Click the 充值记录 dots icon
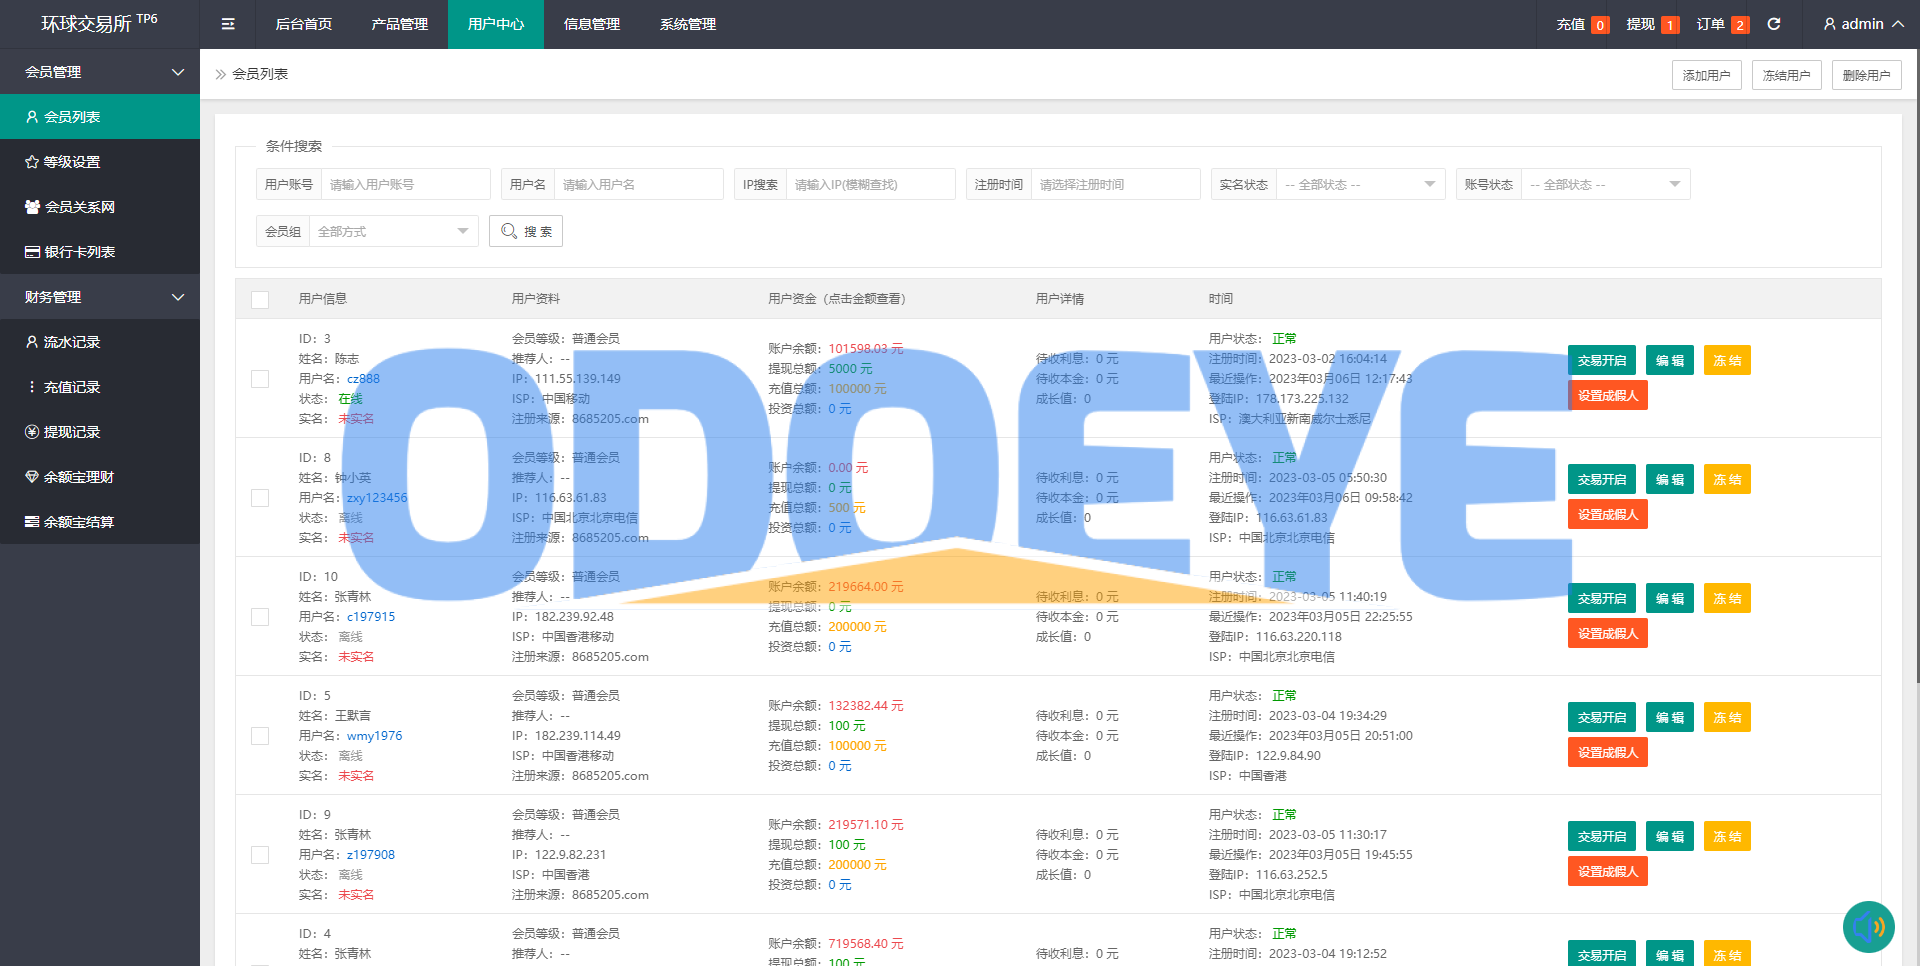Screen dimensions: 1920x966 (x=32, y=387)
